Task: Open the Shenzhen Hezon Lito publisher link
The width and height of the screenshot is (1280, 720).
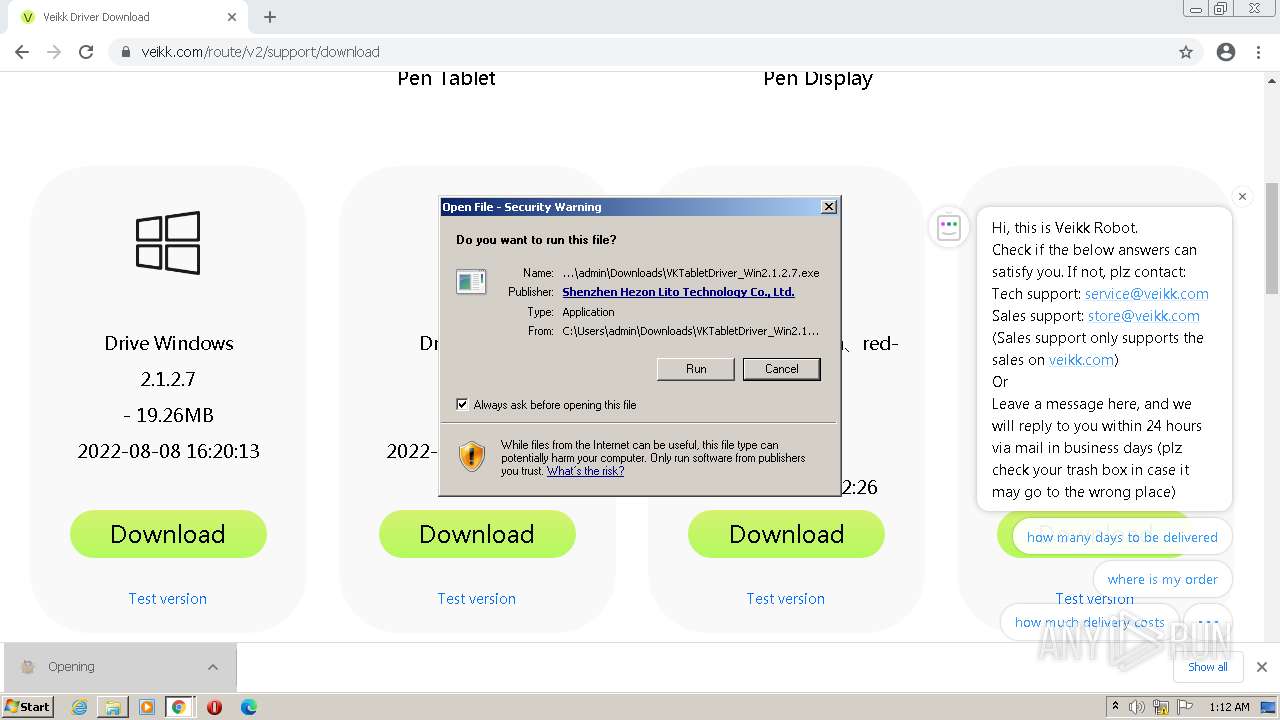Action: point(678,292)
